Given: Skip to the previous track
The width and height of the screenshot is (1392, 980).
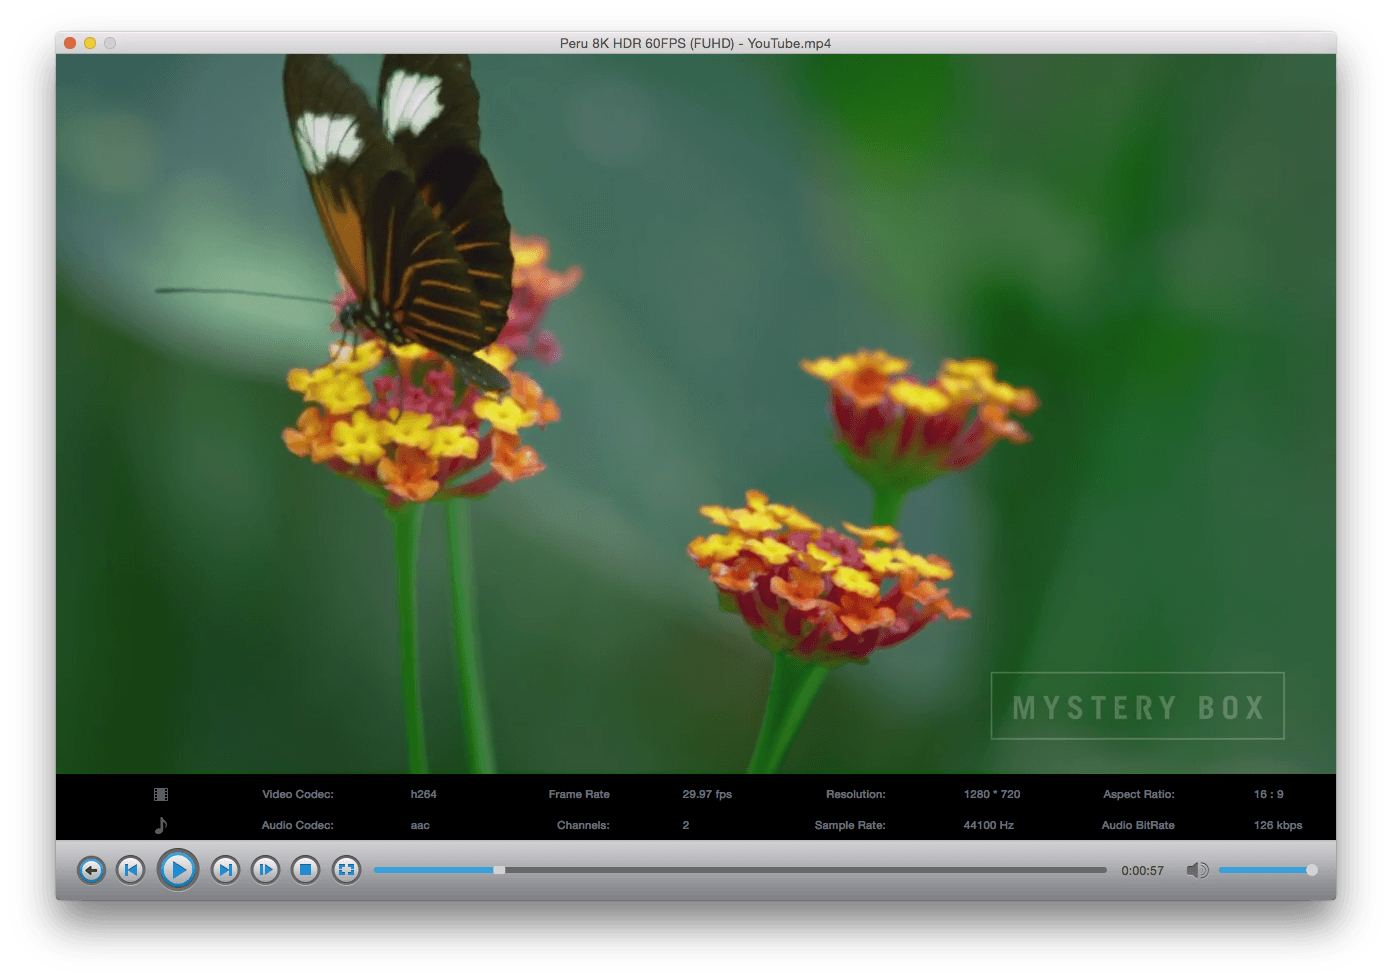Looking at the screenshot, I should (131, 870).
